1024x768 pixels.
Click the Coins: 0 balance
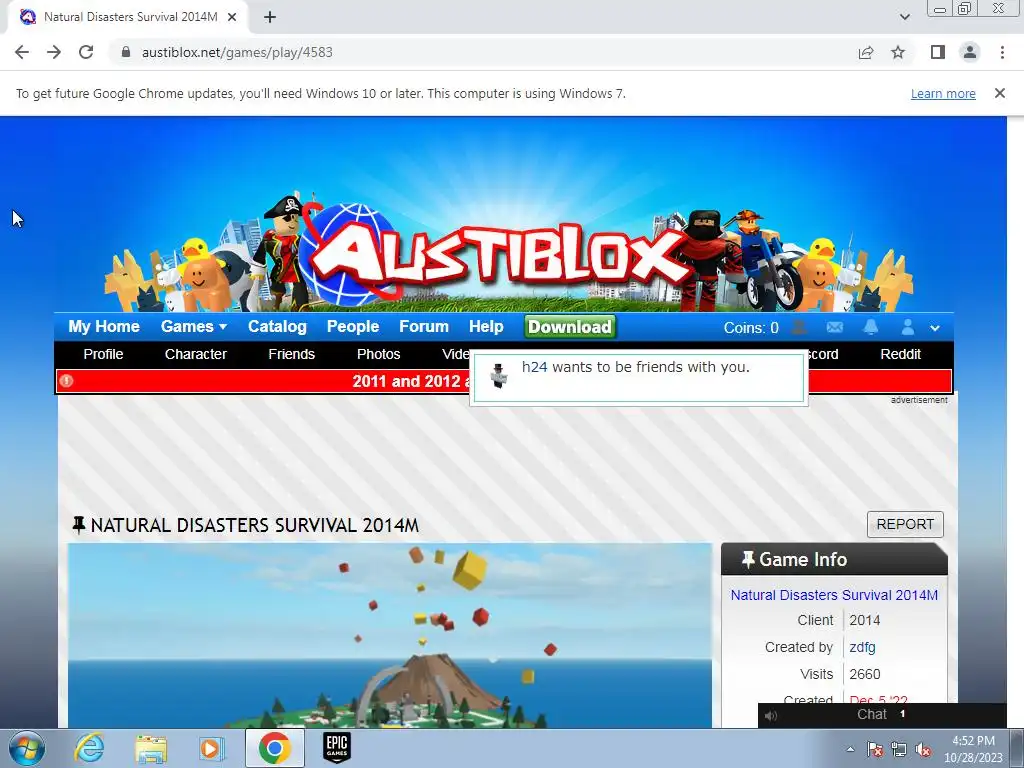tap(751, 328)
